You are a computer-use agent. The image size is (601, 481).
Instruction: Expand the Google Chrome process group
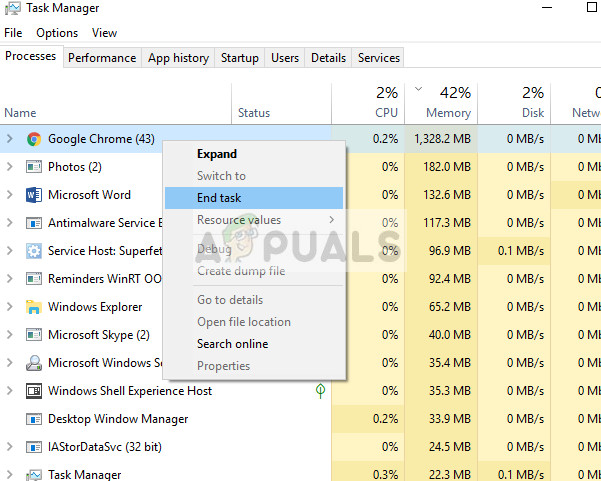point(10,139)
